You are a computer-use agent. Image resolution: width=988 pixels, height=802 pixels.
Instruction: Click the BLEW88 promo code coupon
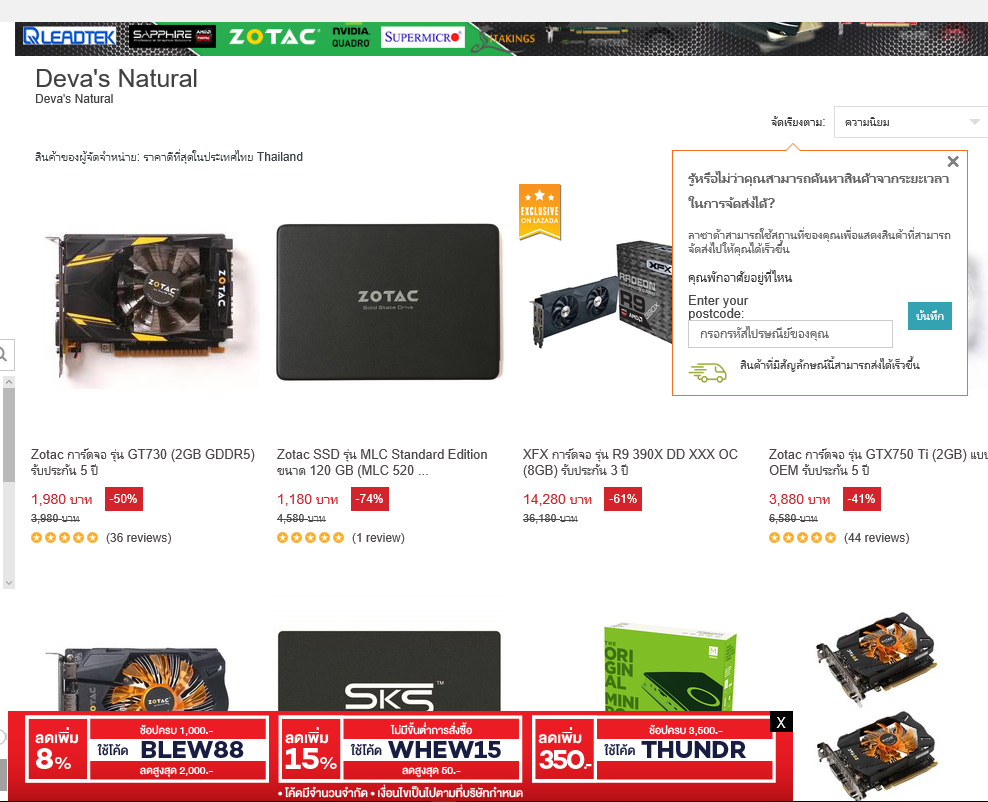(x=147, y=749)
